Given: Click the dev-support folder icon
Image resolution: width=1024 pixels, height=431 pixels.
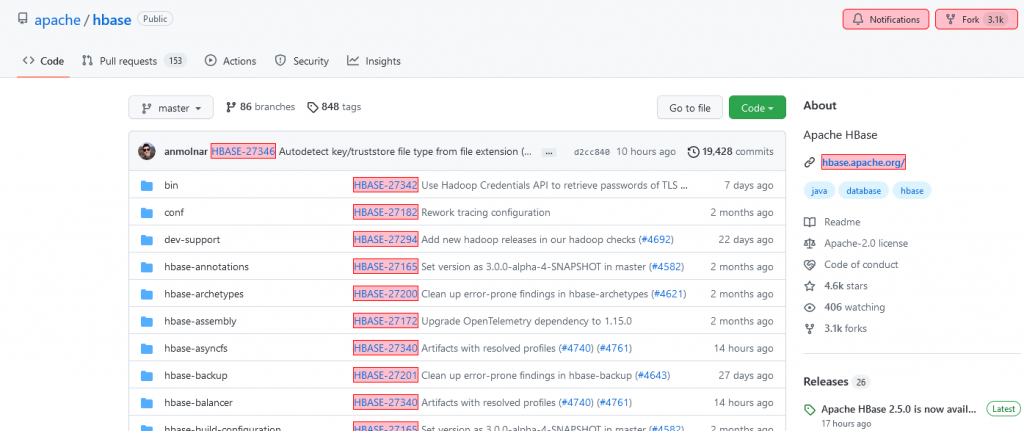Looking at the screenshot, I should (146, 240).
